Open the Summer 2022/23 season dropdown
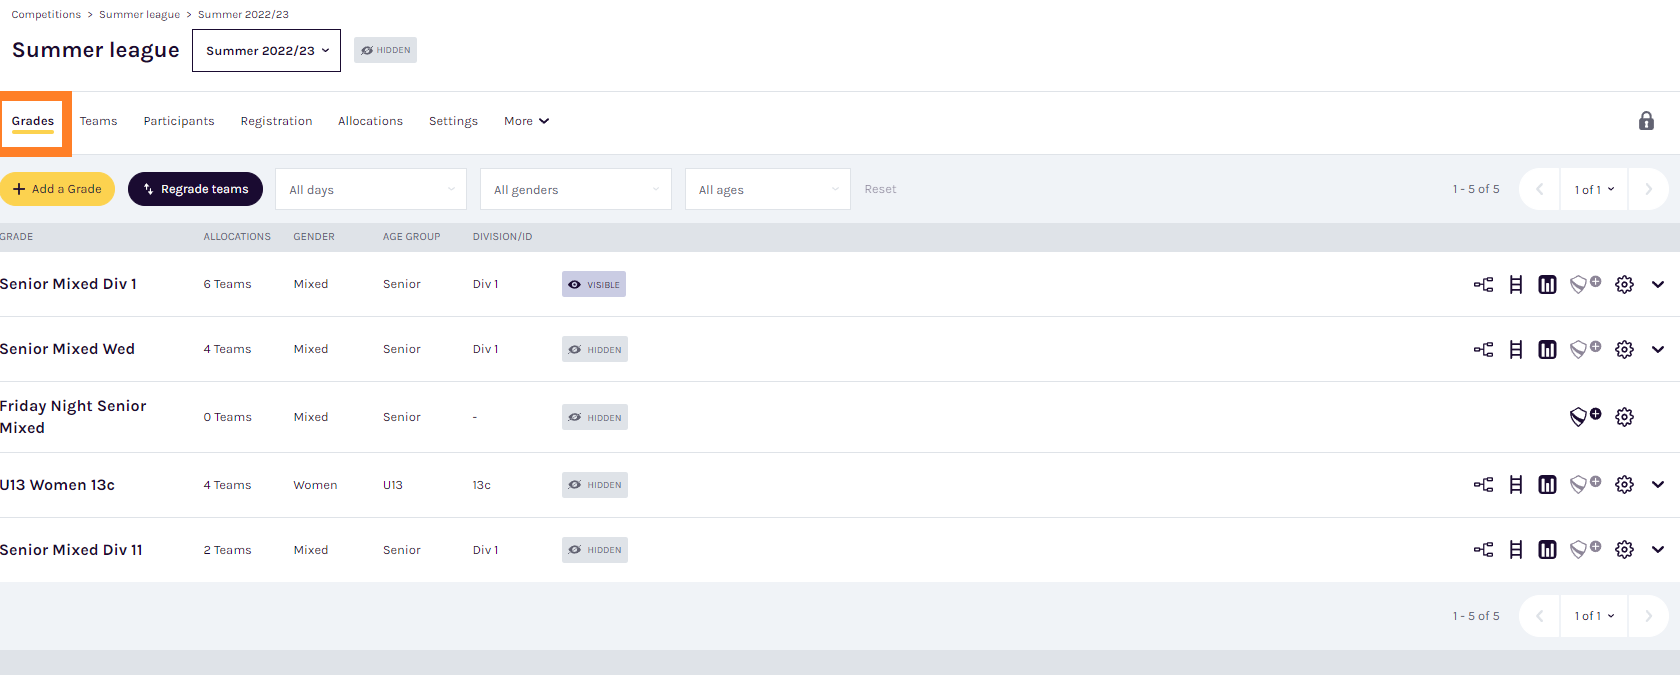Screen dimensions: 1680x675 [266, 51]
